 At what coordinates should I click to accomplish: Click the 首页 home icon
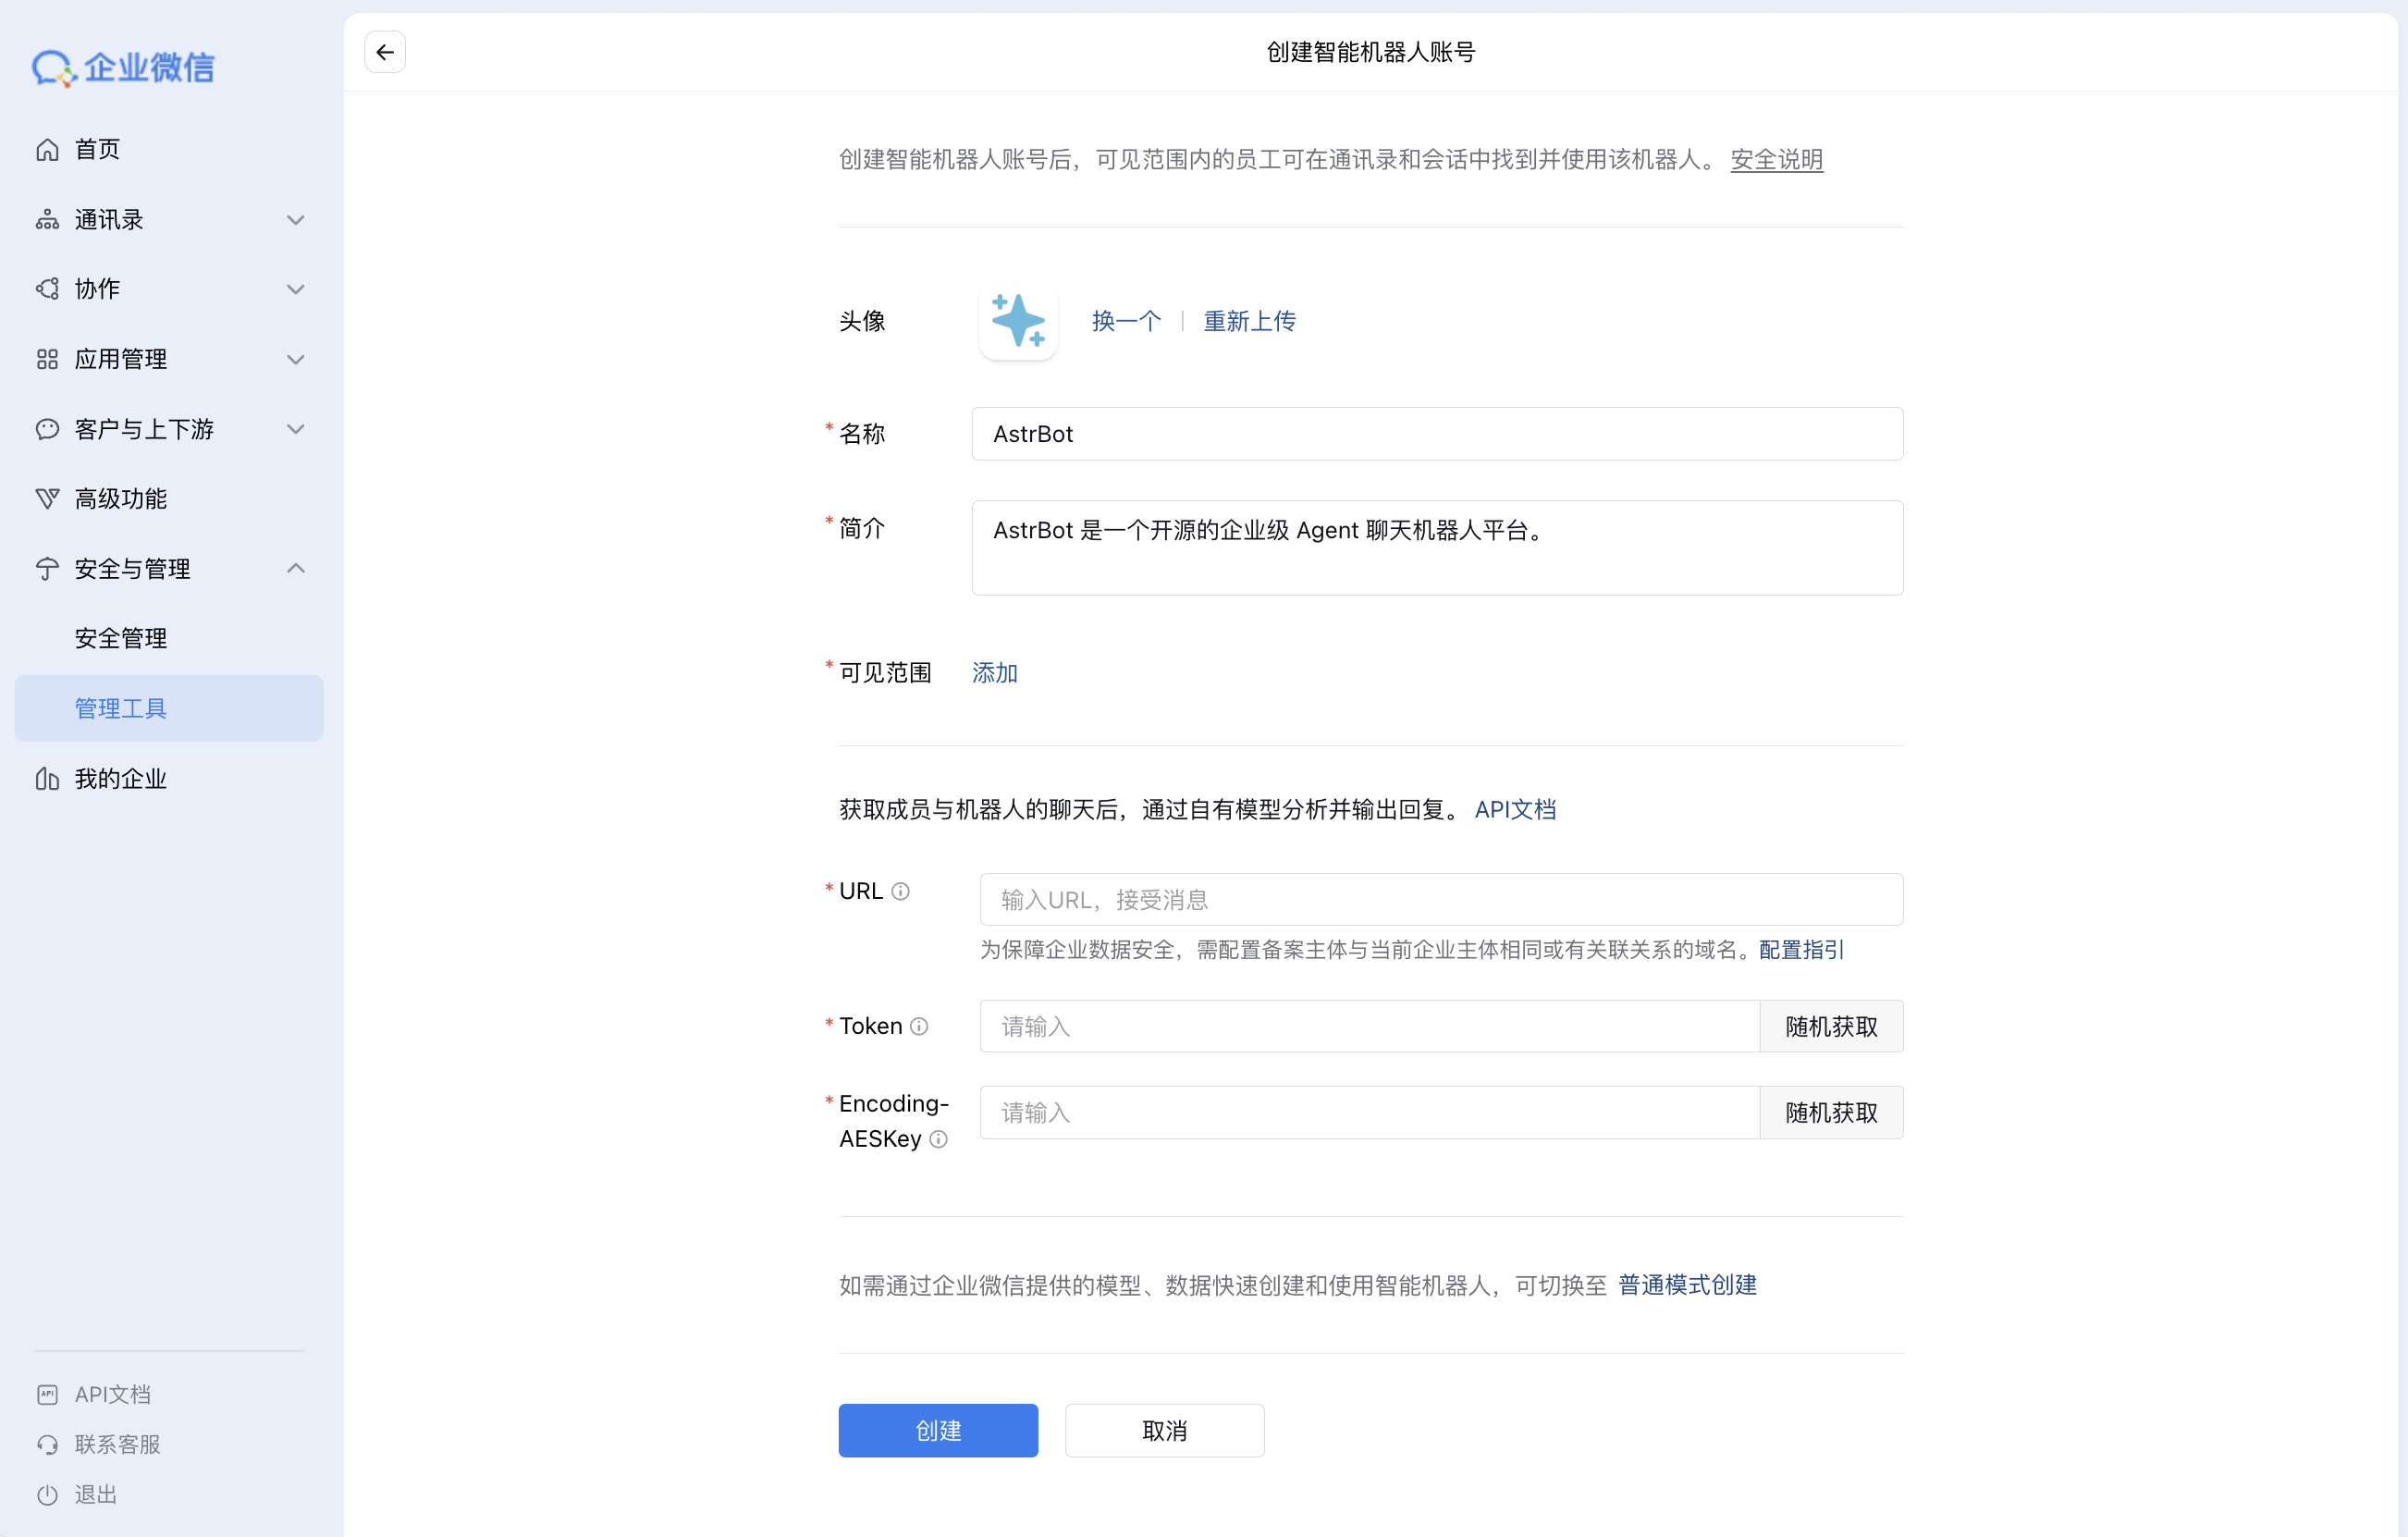[x=47, y=149]
